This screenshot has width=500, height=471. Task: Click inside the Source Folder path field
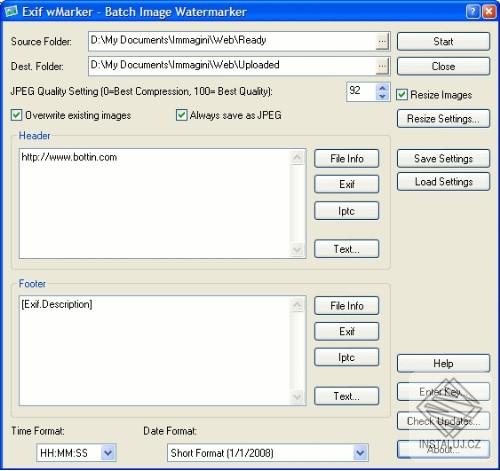pos(232,42)
